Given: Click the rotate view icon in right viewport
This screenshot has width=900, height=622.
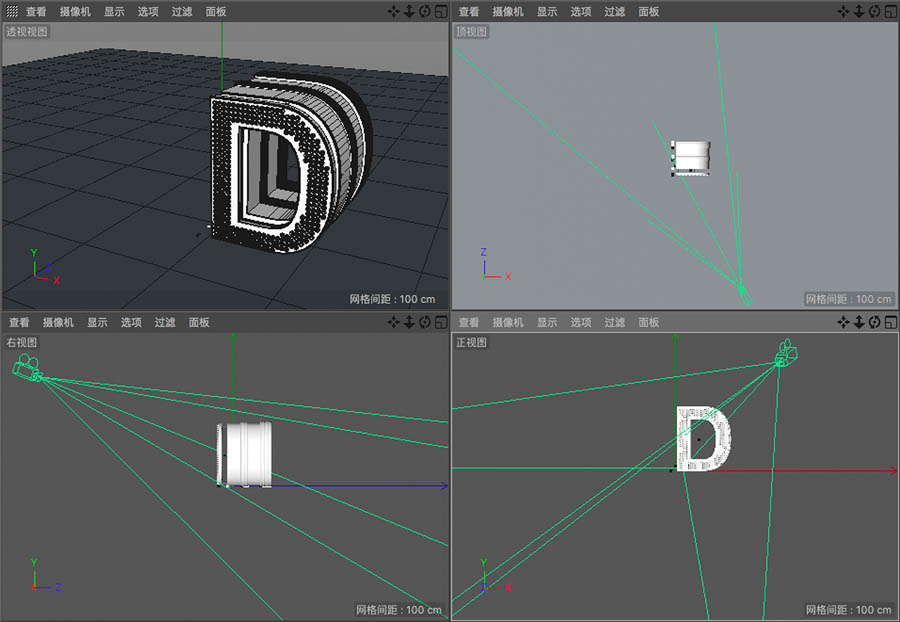Looking at the screenshot, I should click(x=424, y=322).
